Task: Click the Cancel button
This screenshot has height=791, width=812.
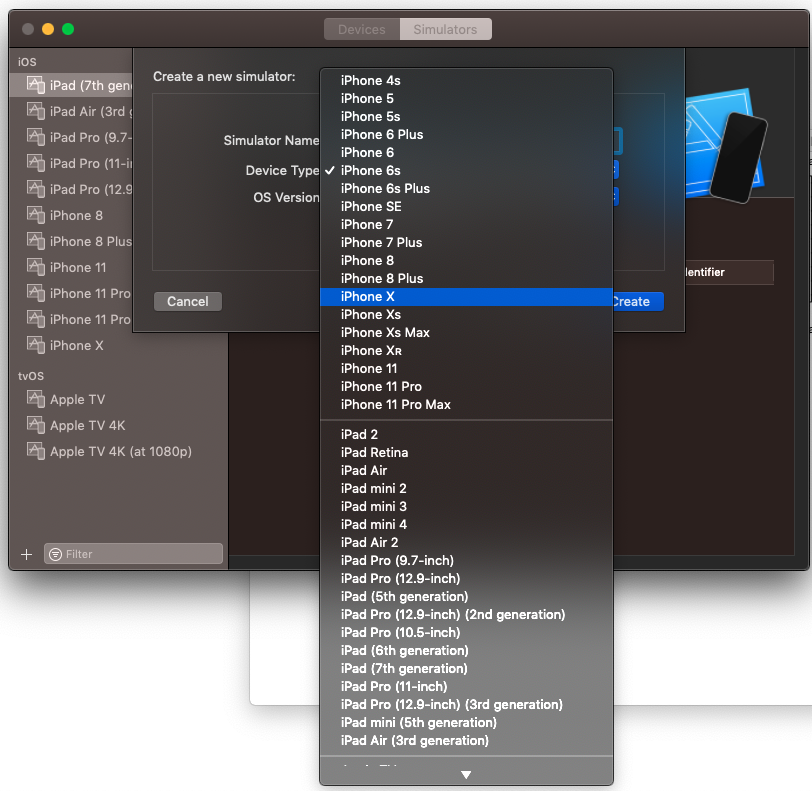Action: coord(187,301)
